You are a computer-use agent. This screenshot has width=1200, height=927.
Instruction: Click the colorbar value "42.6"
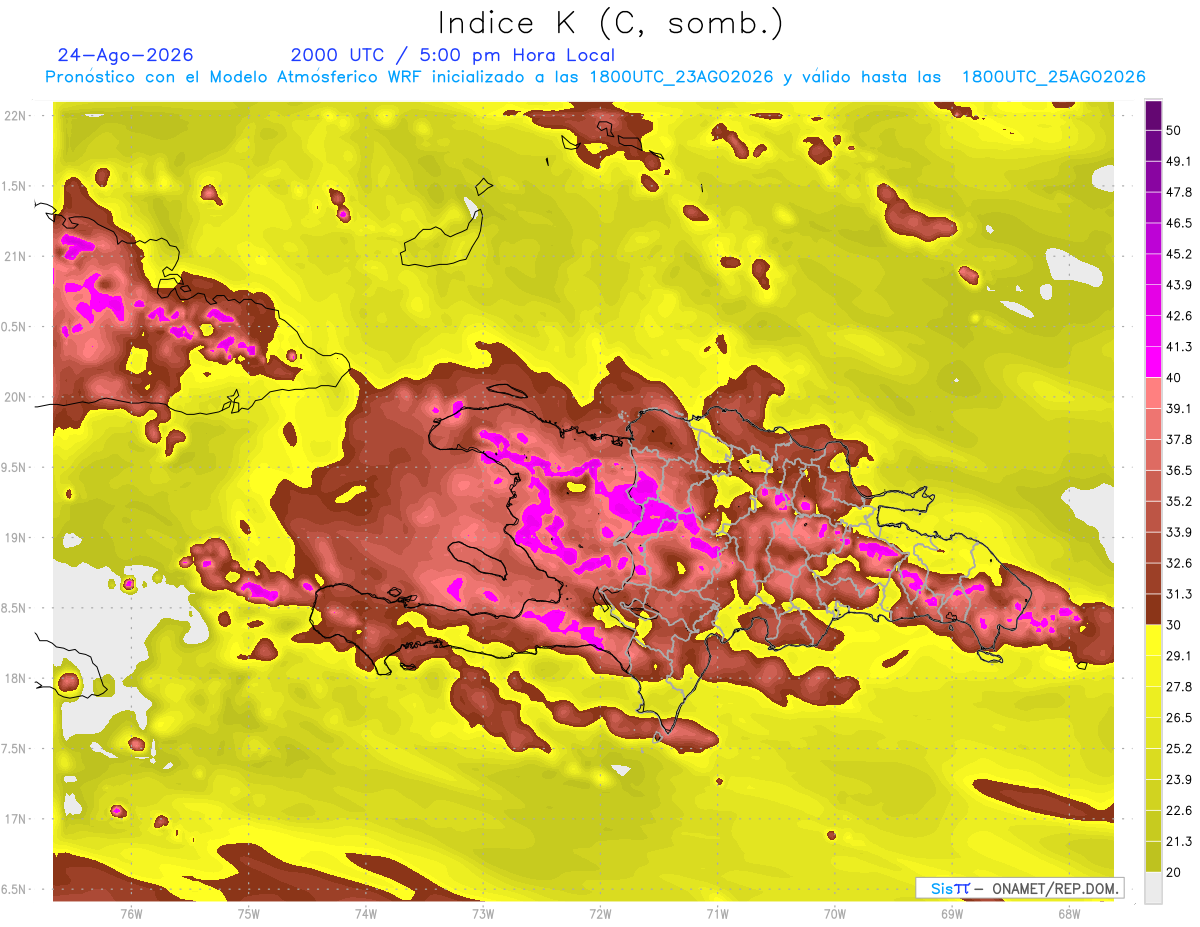[1178, 316]
